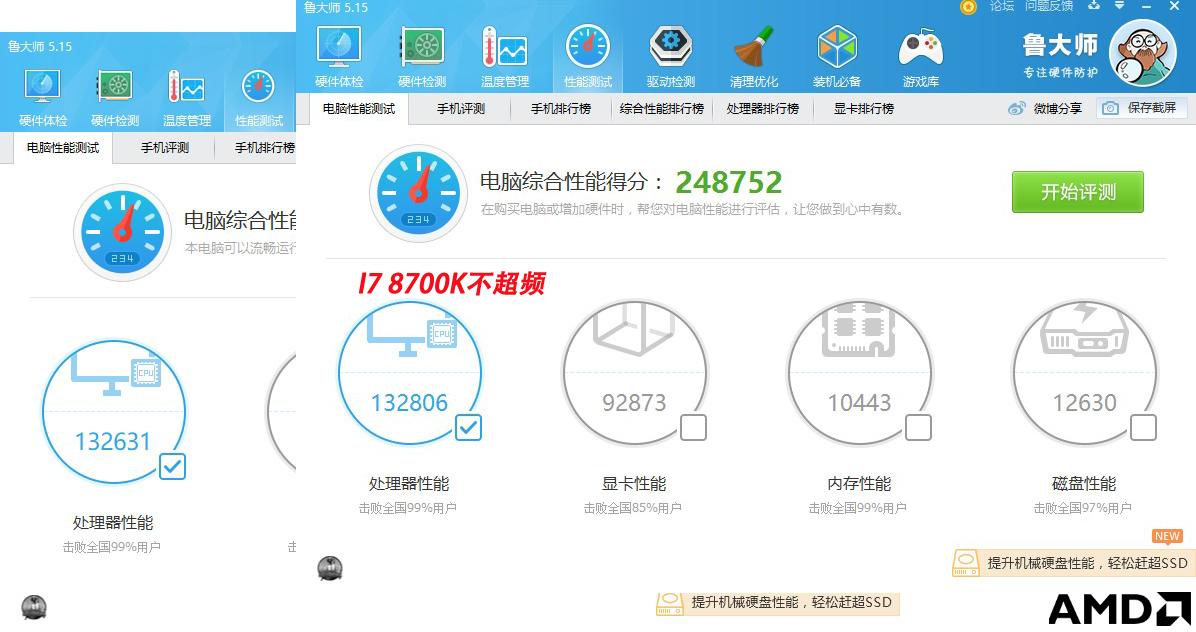
Task: Click the 磁盘性能 label
Action: (x=1084, y=484)
